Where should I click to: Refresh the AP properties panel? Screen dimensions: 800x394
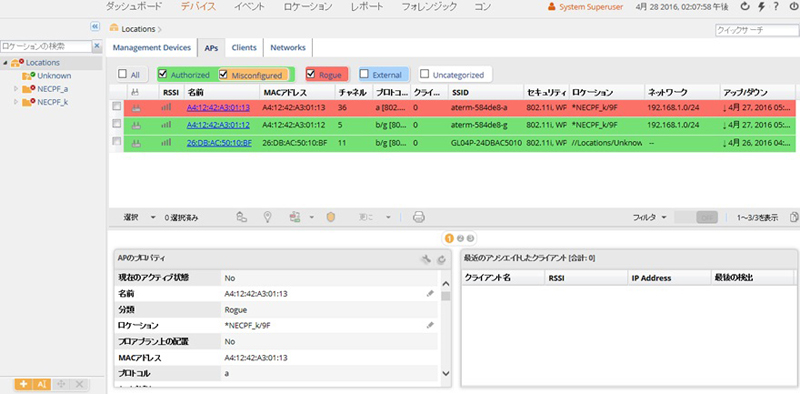pos(441,260)
